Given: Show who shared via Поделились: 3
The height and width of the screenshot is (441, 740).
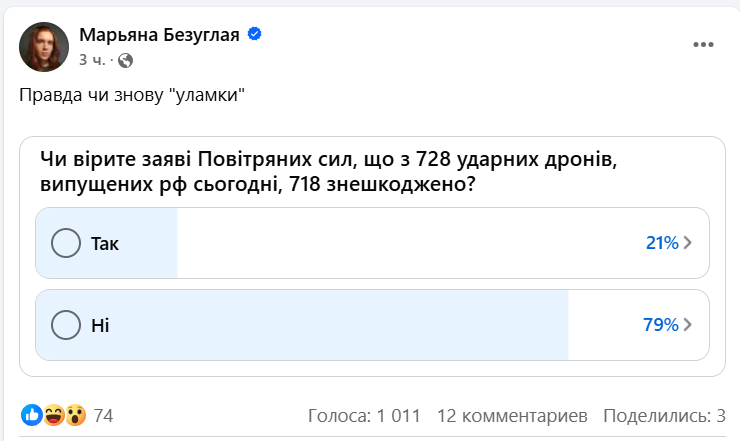Looking at the screenshot, I should click(664, 416).
